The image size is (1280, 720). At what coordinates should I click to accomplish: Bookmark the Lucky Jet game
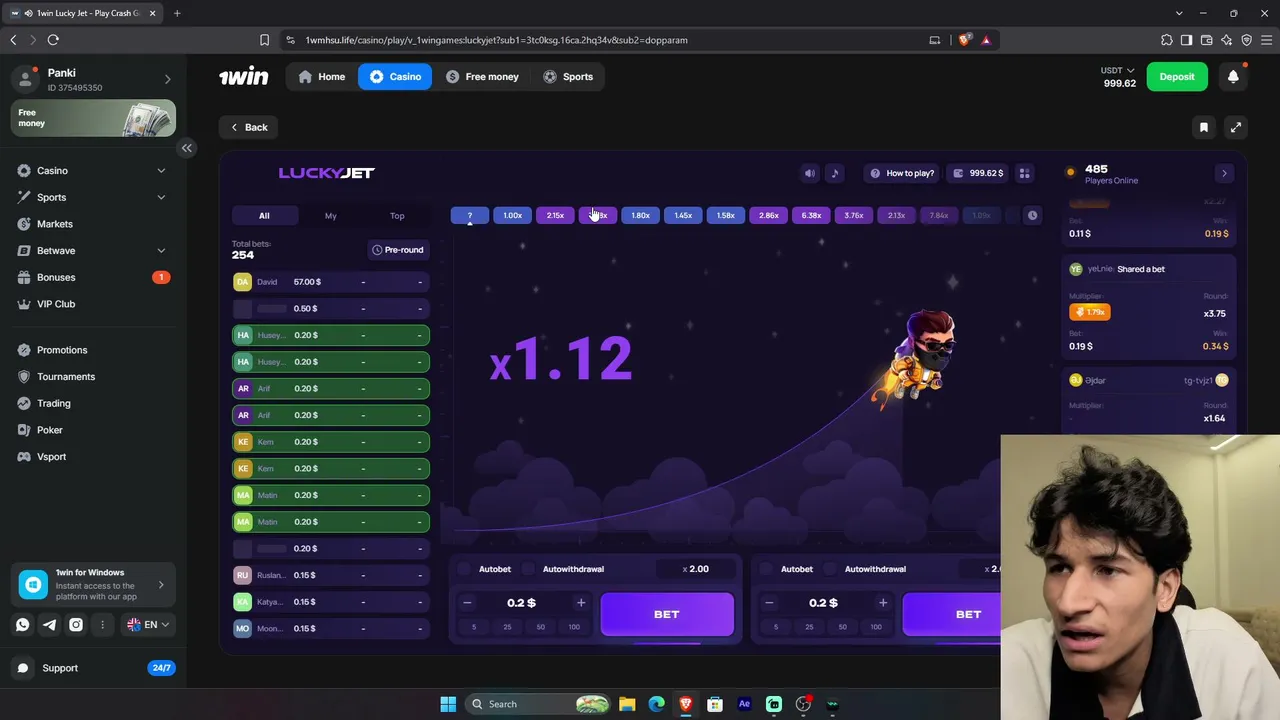1204,127
